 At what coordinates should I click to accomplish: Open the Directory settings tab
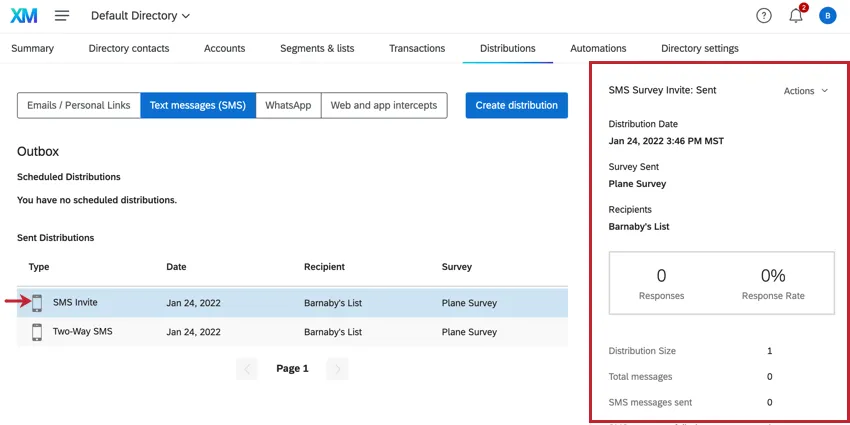(700, 48)
